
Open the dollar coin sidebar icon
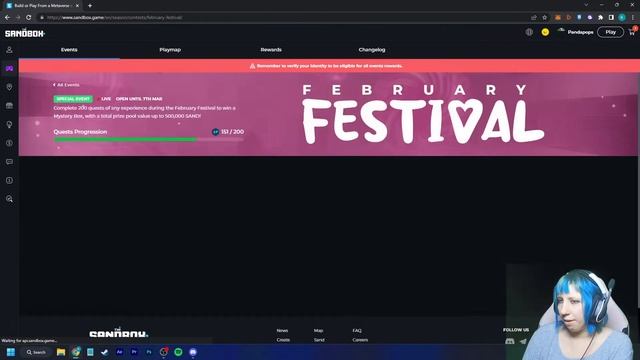(9, 143)
